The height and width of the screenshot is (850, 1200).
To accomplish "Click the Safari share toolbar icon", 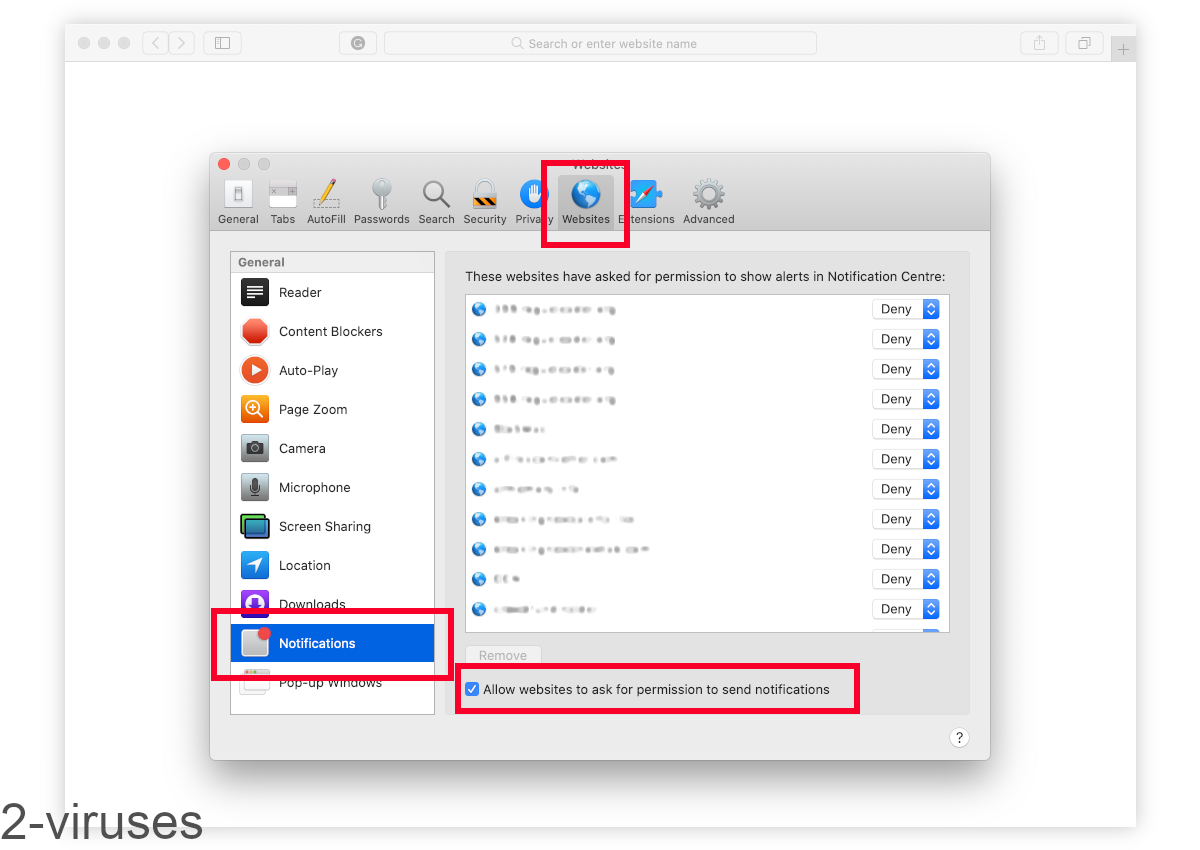I will point(1039,43).
